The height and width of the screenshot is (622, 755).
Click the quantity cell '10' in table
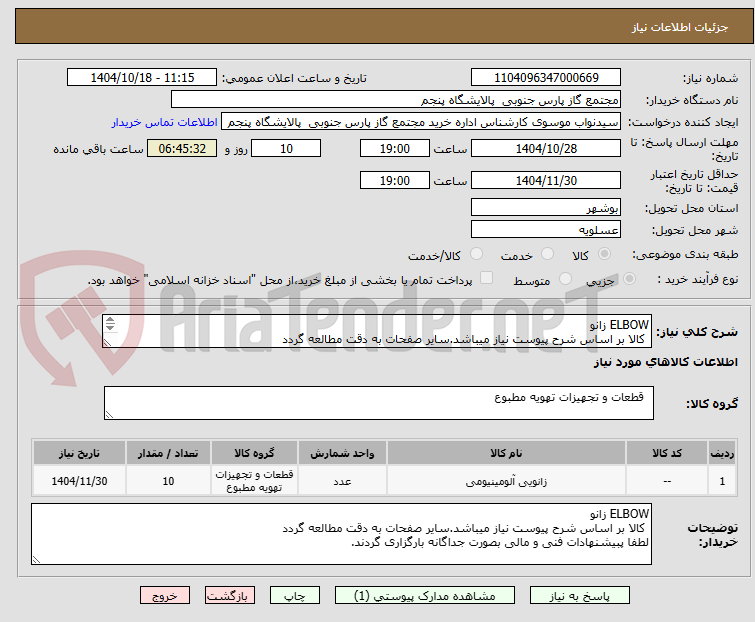pyautogui.click(x=168, y=481)
